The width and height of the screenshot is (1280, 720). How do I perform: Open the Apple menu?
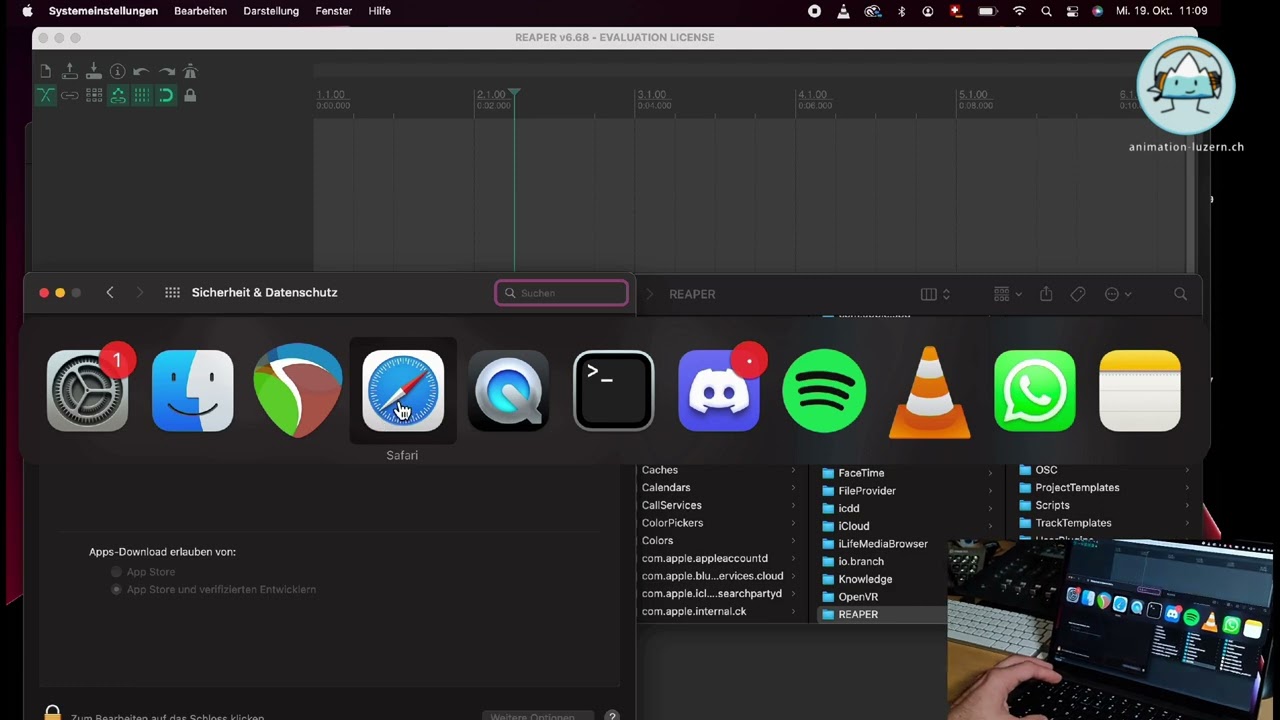27,11
